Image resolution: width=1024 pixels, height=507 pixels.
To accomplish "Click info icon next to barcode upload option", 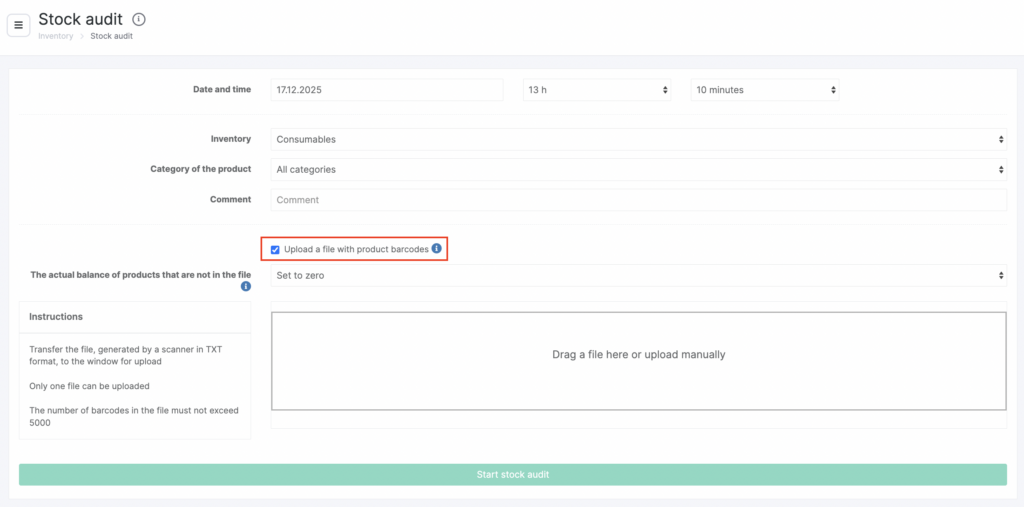I will 437,249.
